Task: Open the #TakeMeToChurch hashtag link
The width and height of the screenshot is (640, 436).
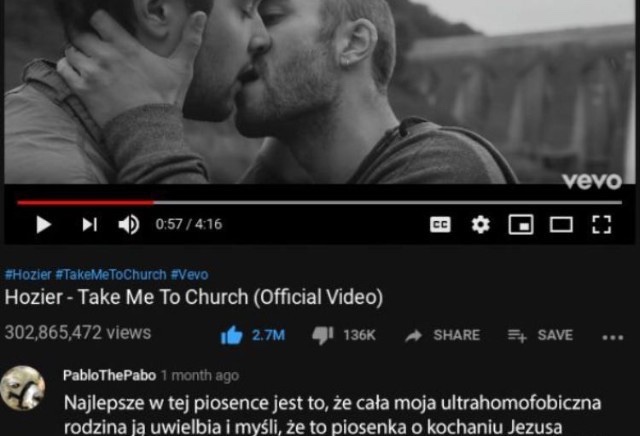Action: [111, 274]
